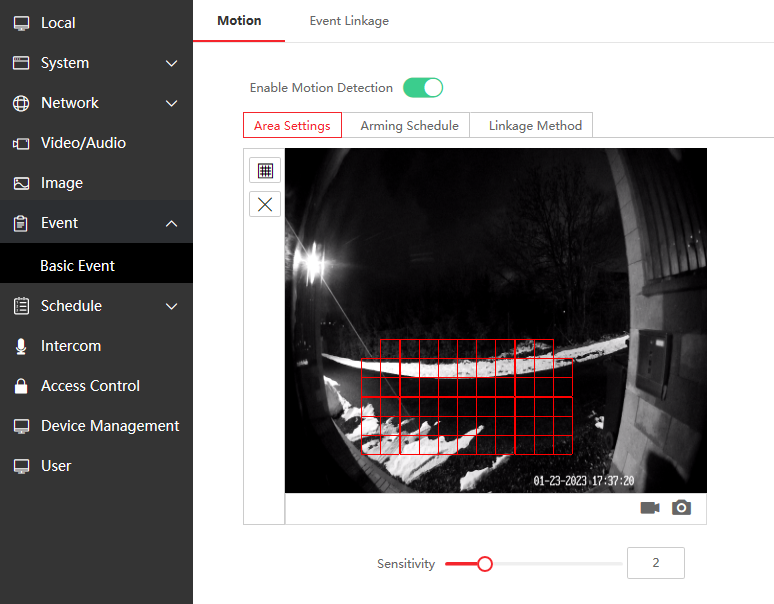
Task: Click the snapshot capture camera icon
Action: (681, 508)
